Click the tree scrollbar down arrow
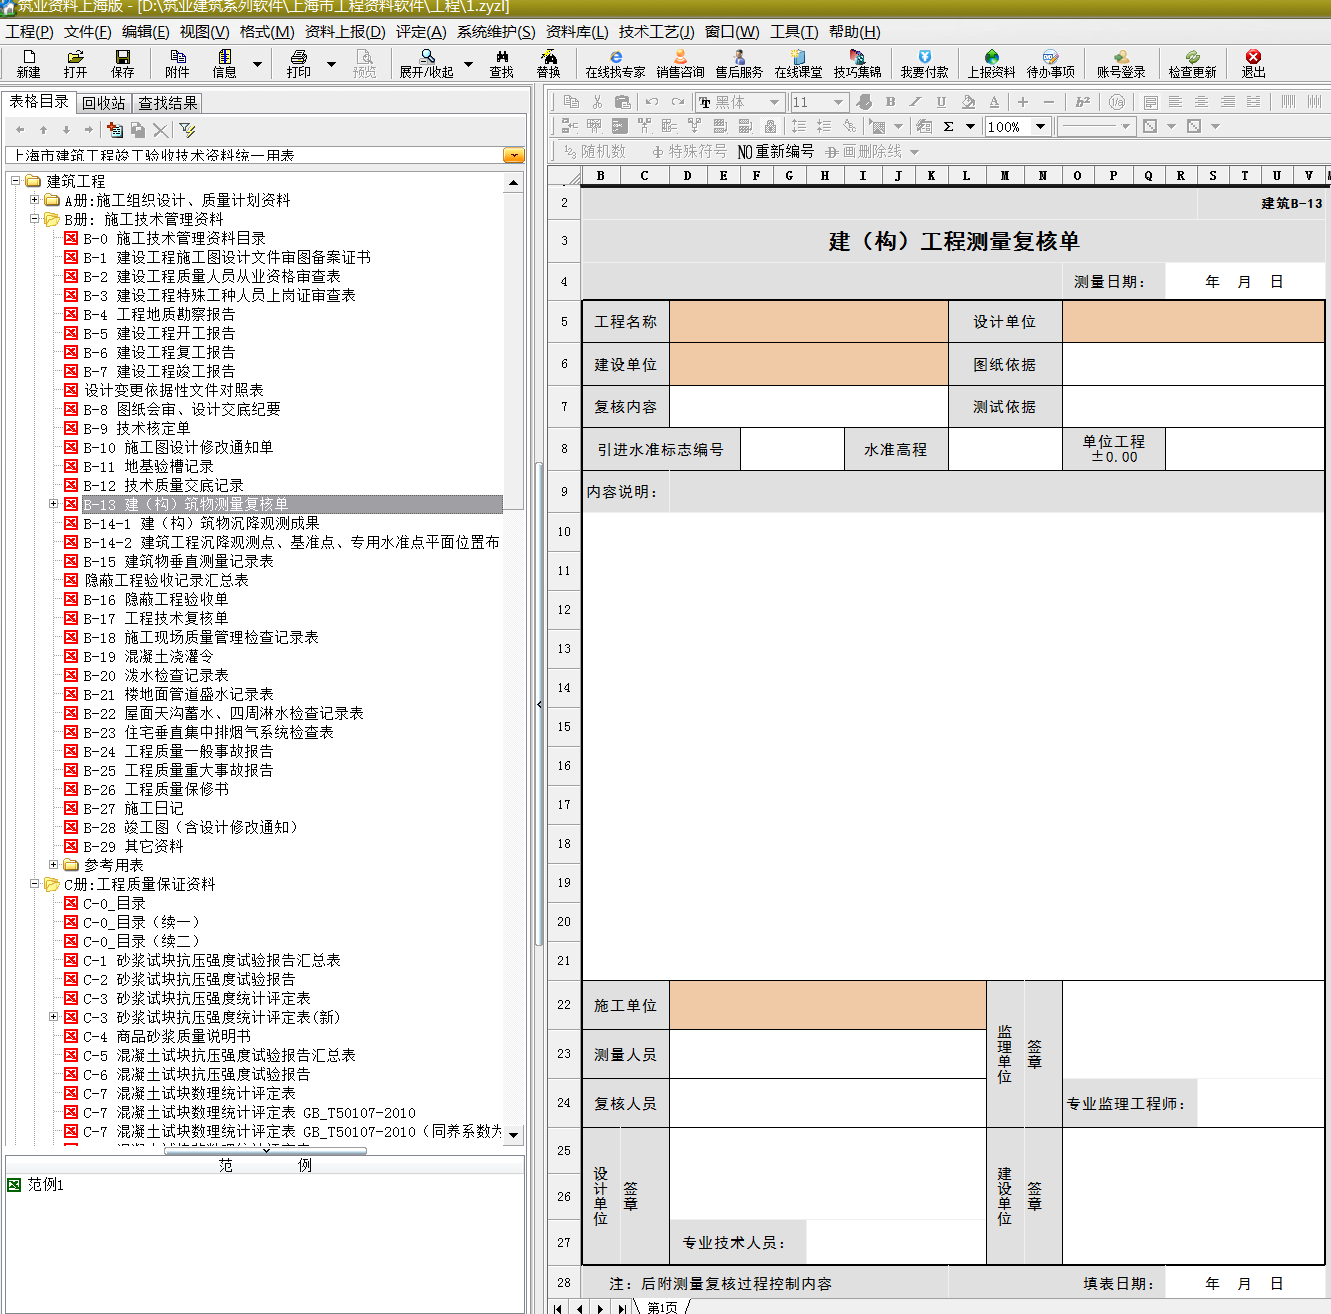The height and width of the screenshot is (1314, 1331). coord(514,1135)
